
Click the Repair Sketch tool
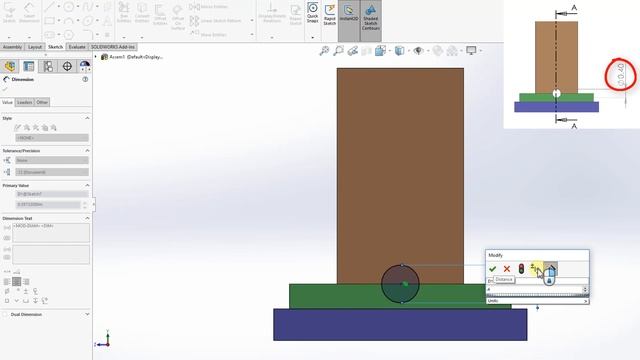pyautogui.click(x=296, y=15)
